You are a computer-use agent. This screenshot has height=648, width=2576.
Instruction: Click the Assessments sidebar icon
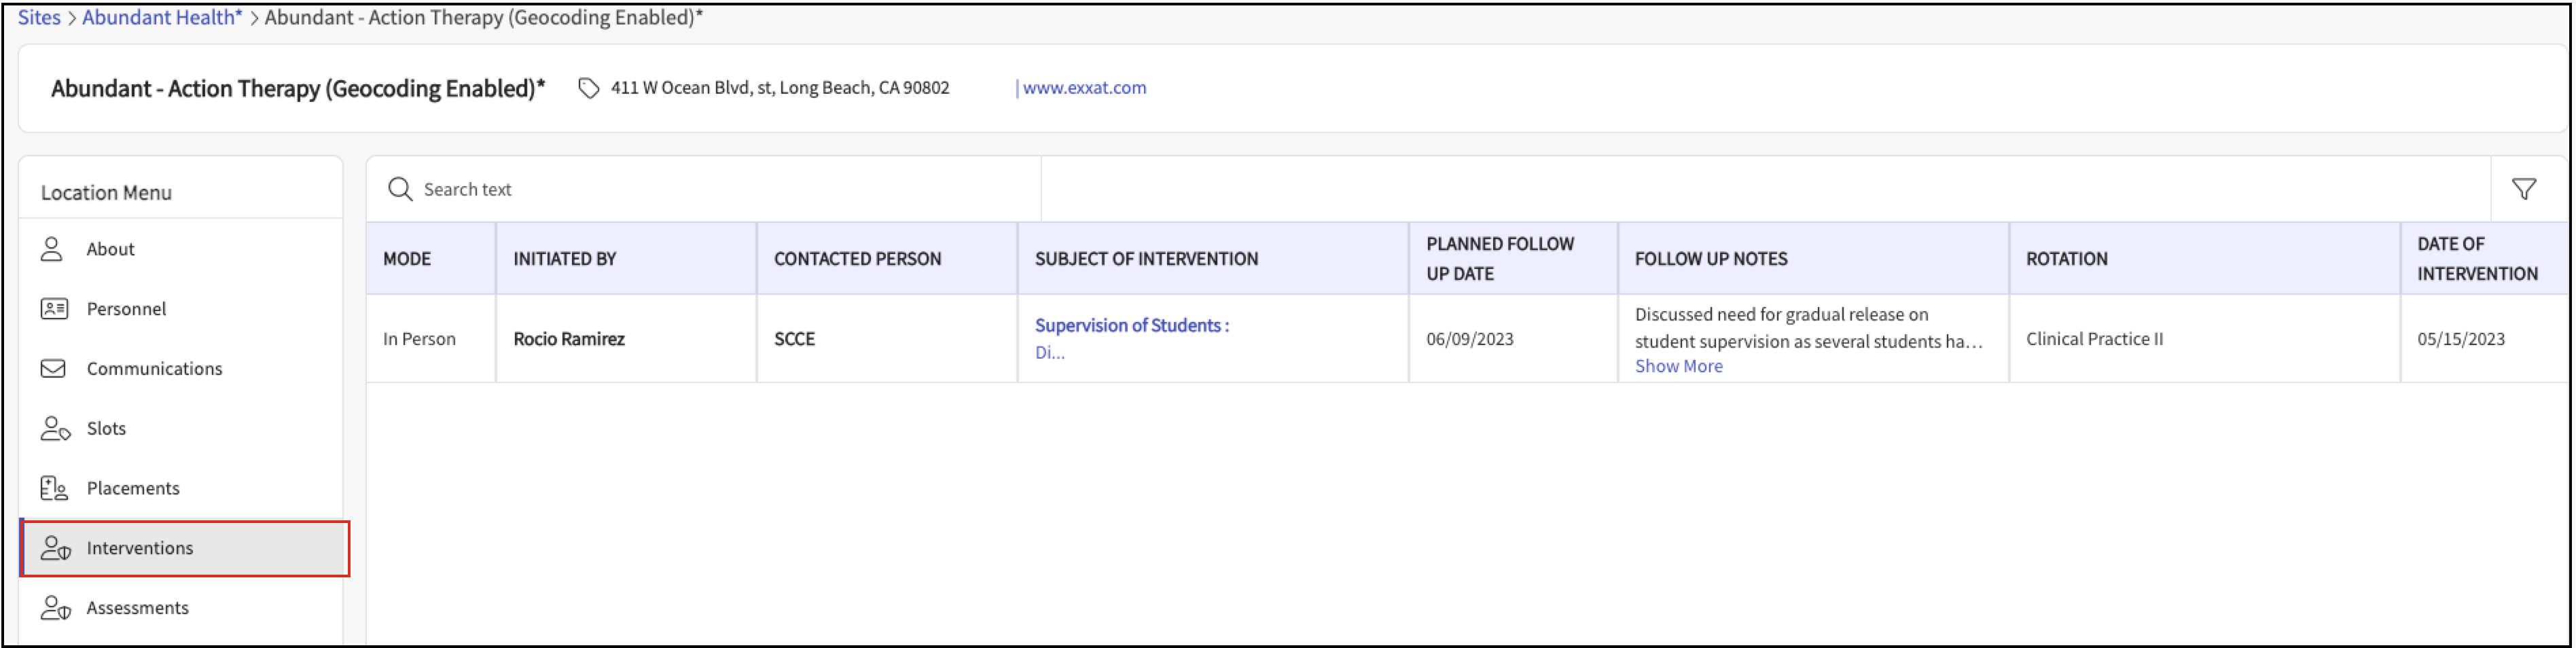coord(55,607)
